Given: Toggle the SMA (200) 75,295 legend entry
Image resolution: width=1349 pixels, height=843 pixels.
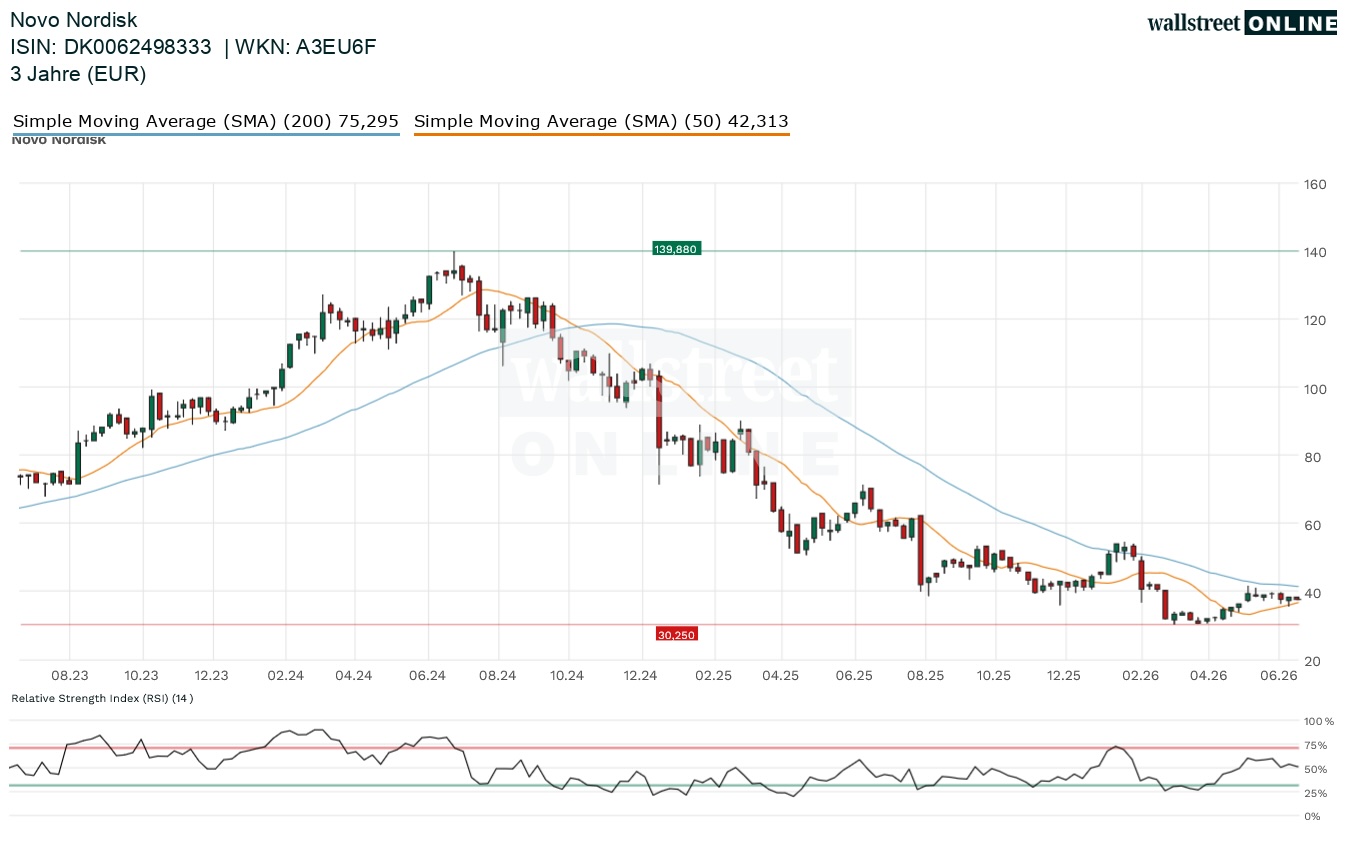Looking at the screenshot, I should pyautogui.click(x=206, y=122).
